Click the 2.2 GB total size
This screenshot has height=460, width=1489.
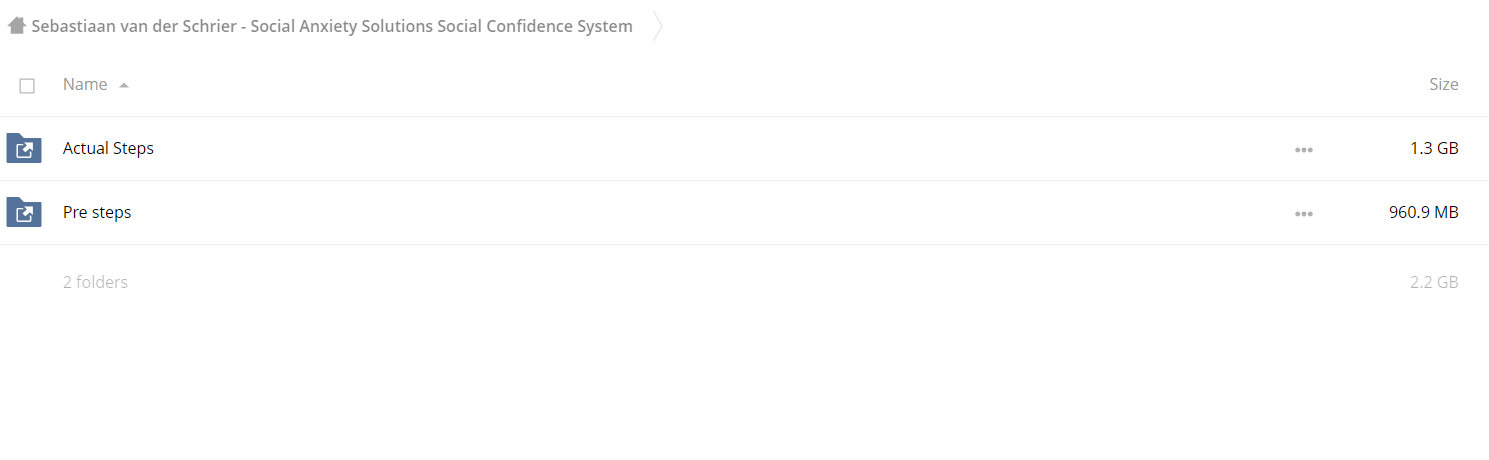click(1434, 283)
